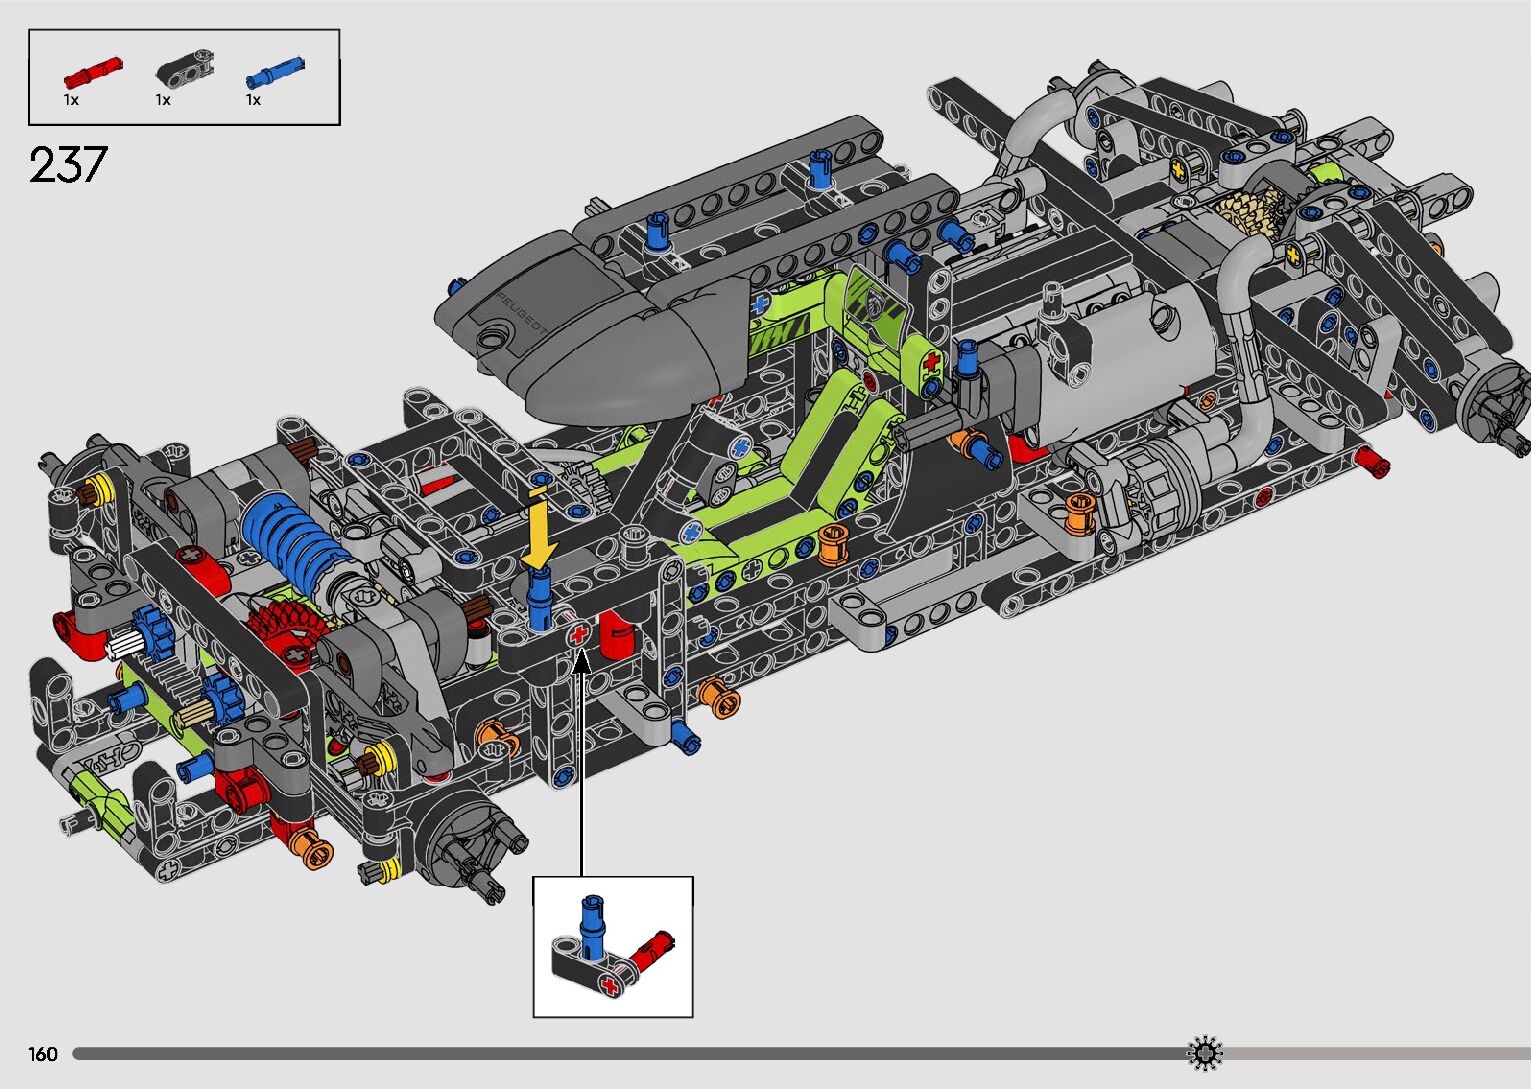Image resolution: width=1531 pixels, height=1089 pixels.
Task: Click the gear marker on the progress bar
Action: point(1204,1053)
